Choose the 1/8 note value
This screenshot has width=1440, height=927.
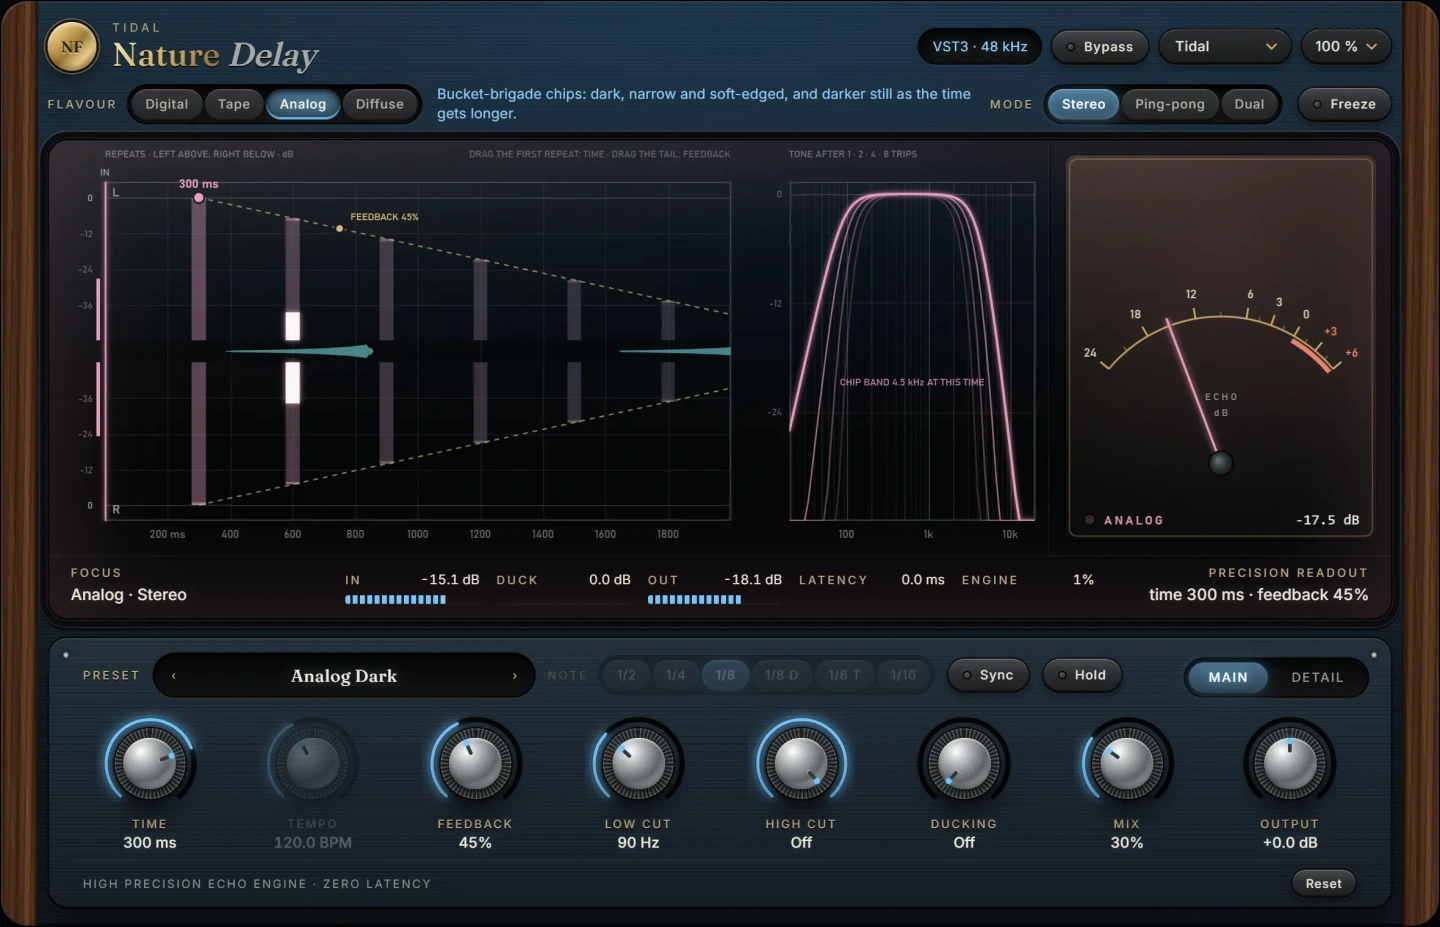click(x=725, y=675)
